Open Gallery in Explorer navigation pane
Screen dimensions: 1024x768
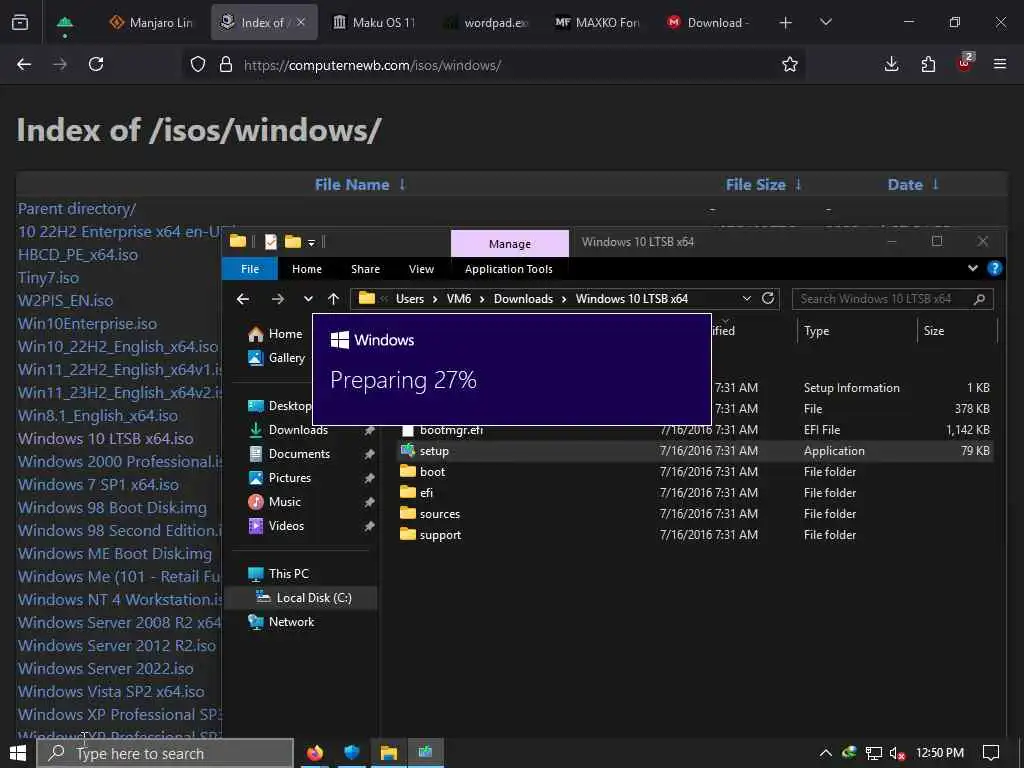[276, 358]
